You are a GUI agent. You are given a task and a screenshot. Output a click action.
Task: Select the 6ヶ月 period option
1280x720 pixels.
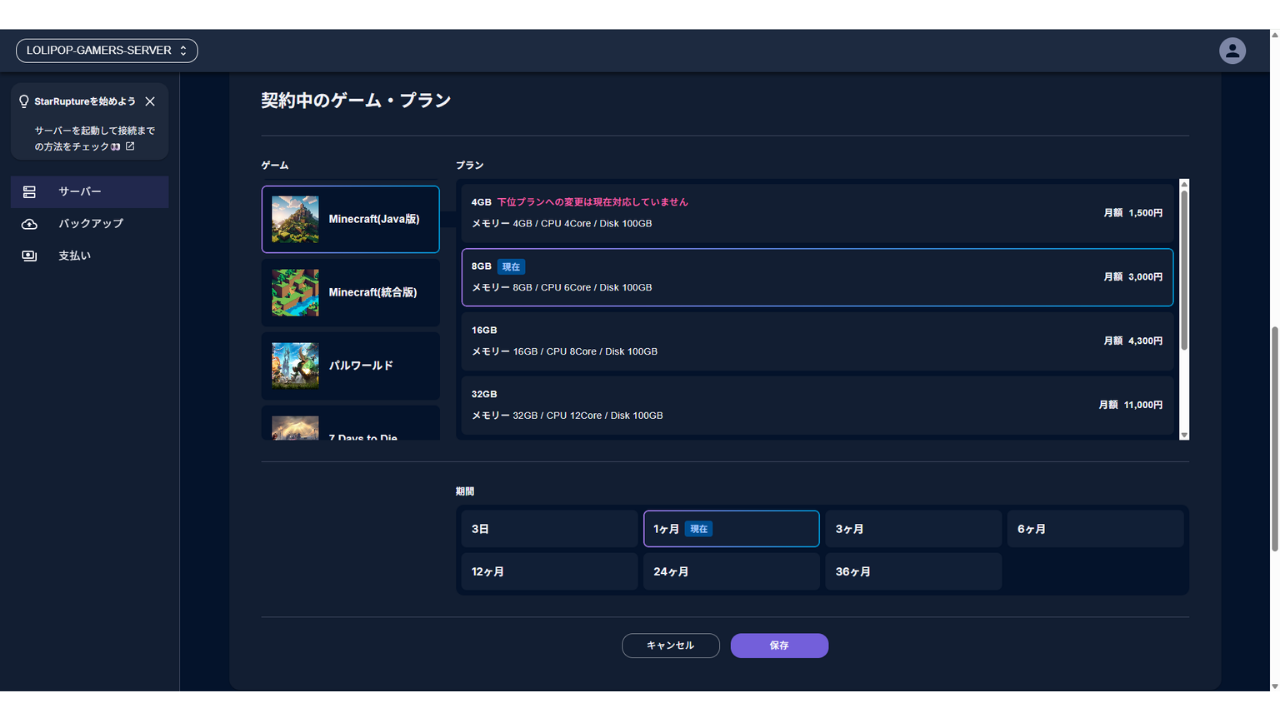pyautogui.click(x=1095, y=529)
